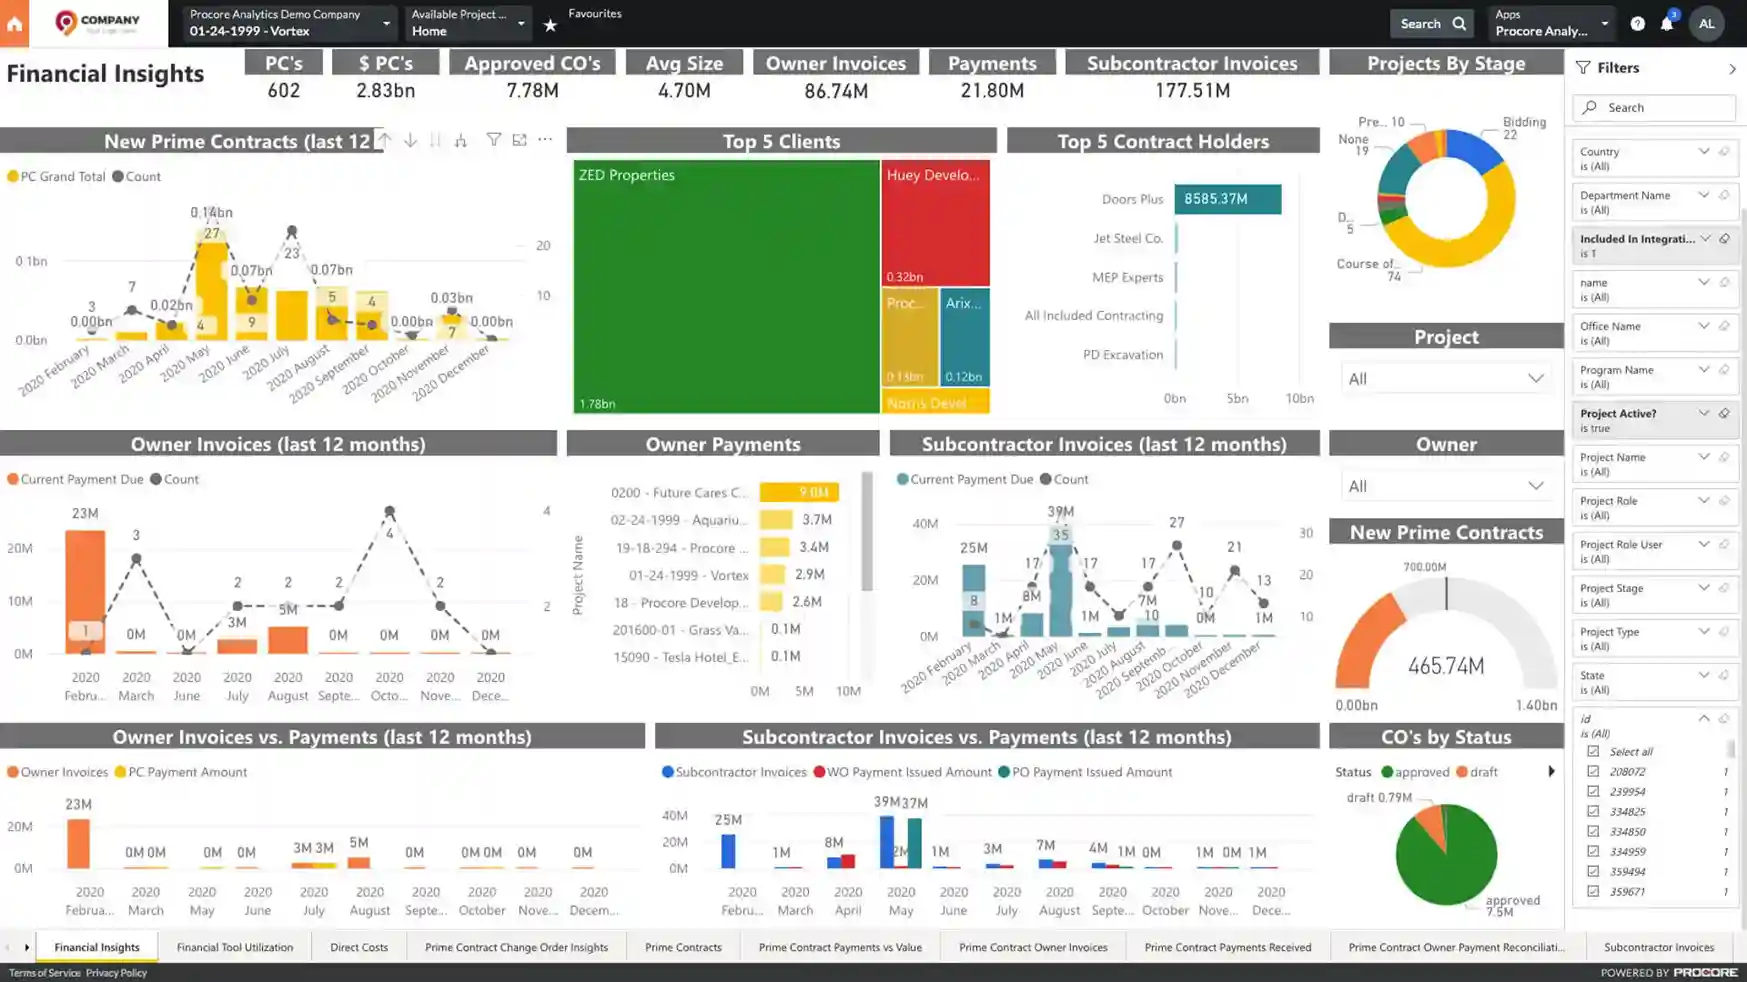Click the Favourites star icon
The height and width of the screenshot is (982, 1747).
click(x=550, y=25)
